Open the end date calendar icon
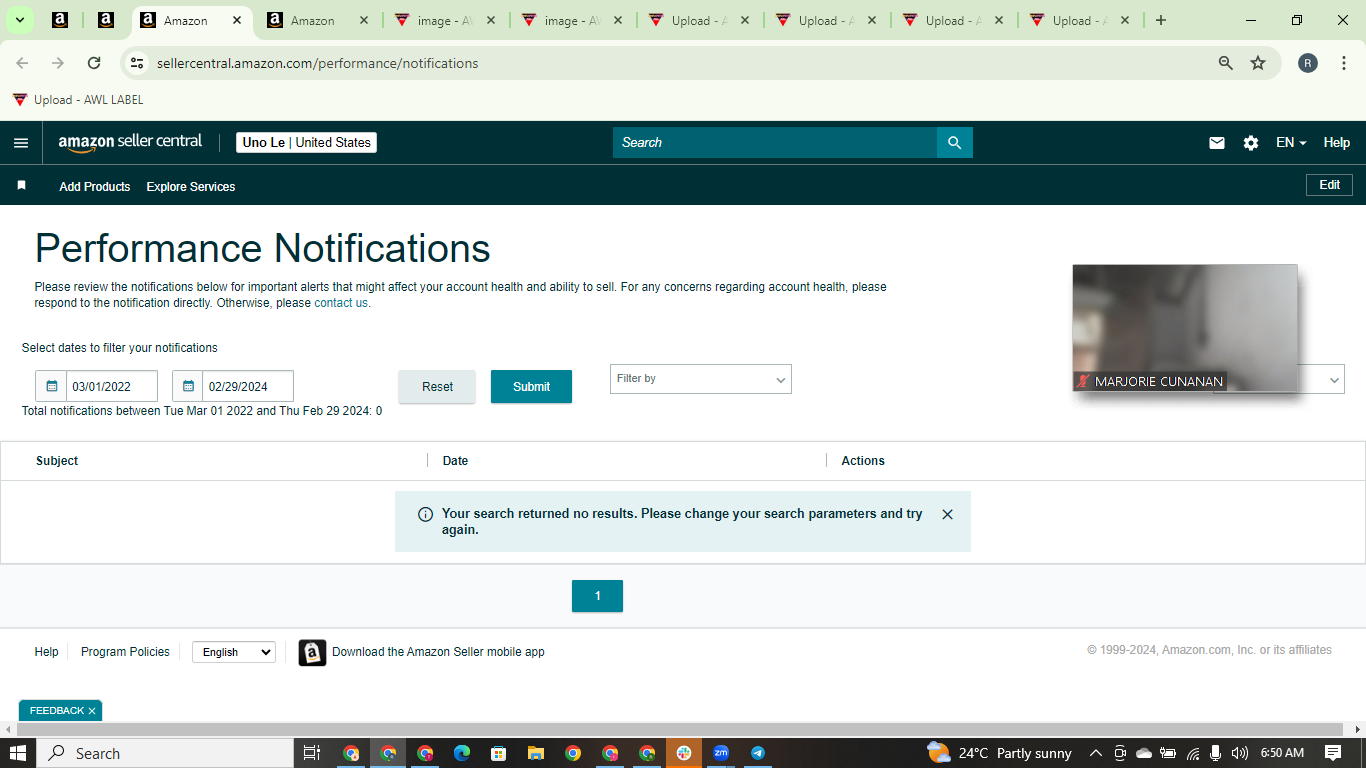The width and height of the screenshot is (1366, 768). [x=188, y=386]
